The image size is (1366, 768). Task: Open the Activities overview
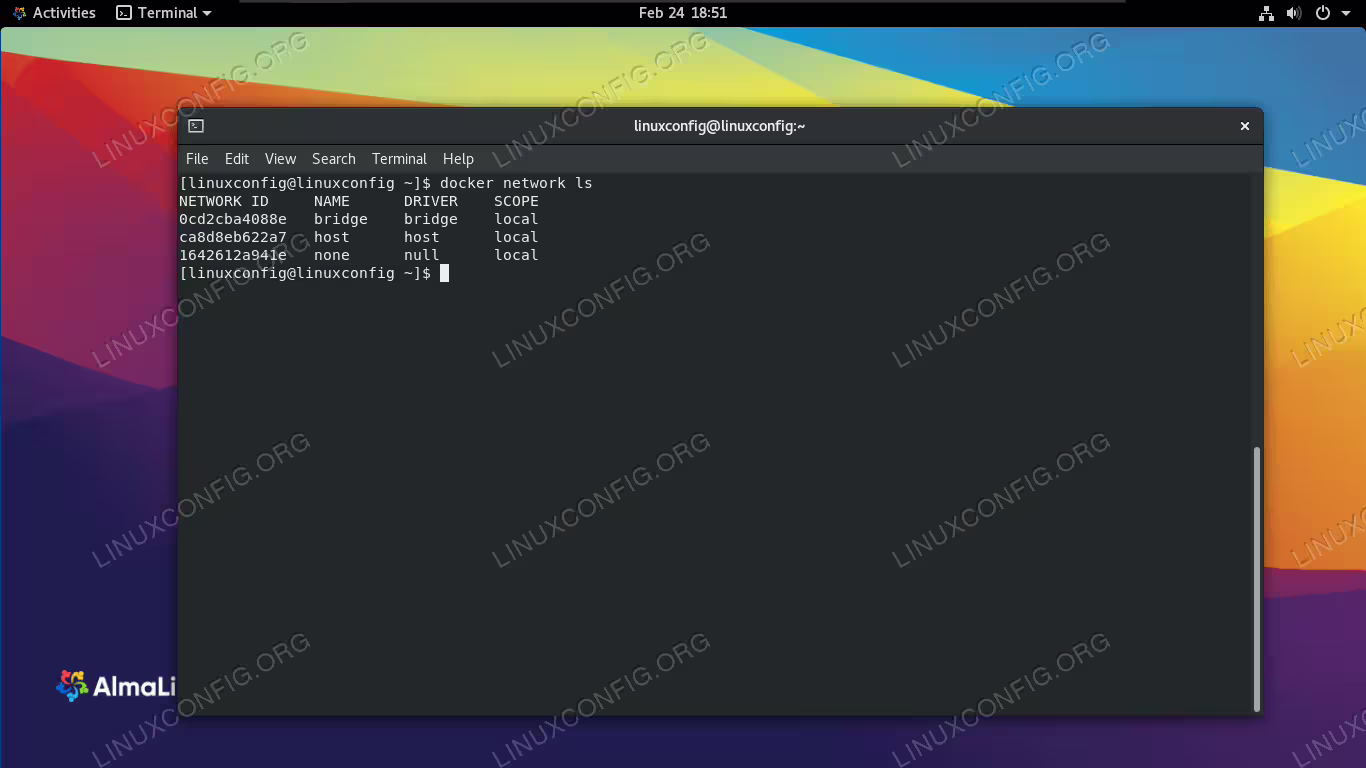click(x=54, y=13)
